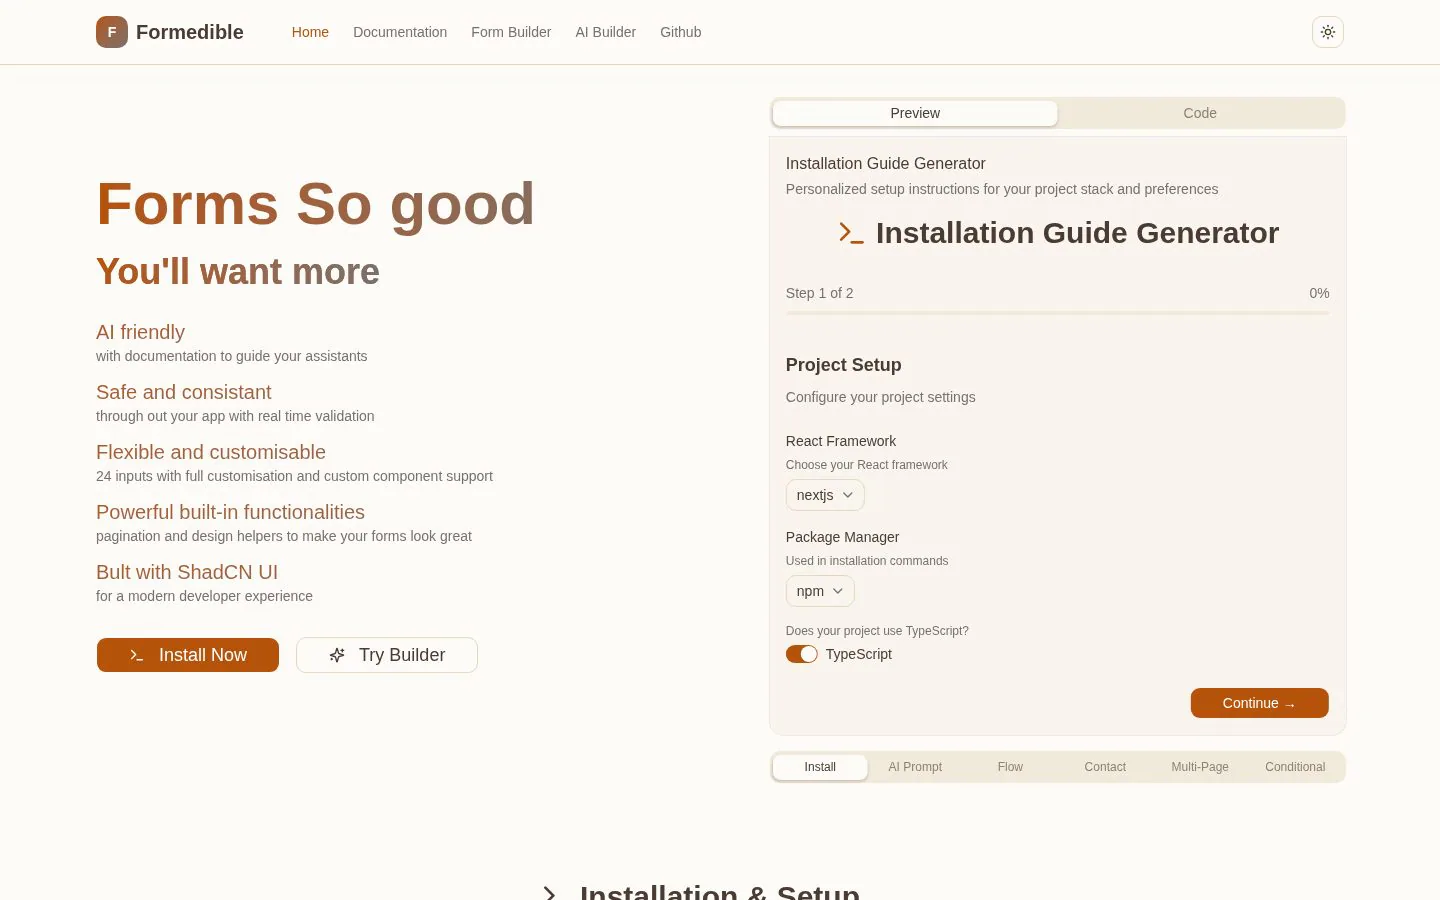
Task: Click the 'Powerful built-in functionalities' heading
Action: (230, 512)
